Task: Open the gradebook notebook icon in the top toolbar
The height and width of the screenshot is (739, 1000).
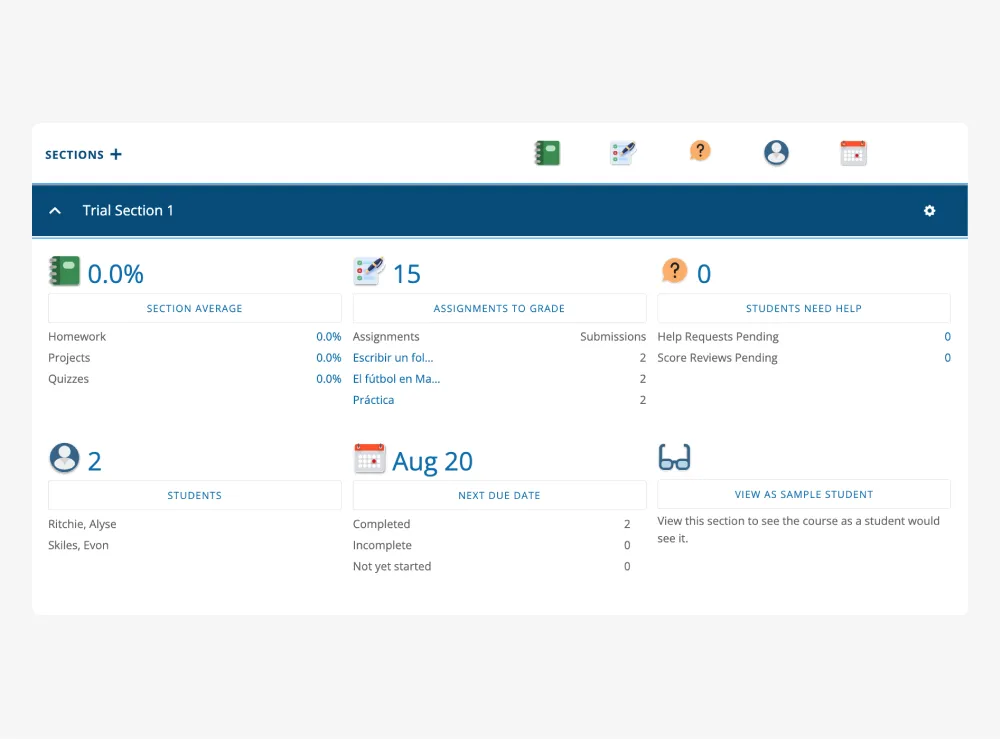Action: [x=546, y=153]
